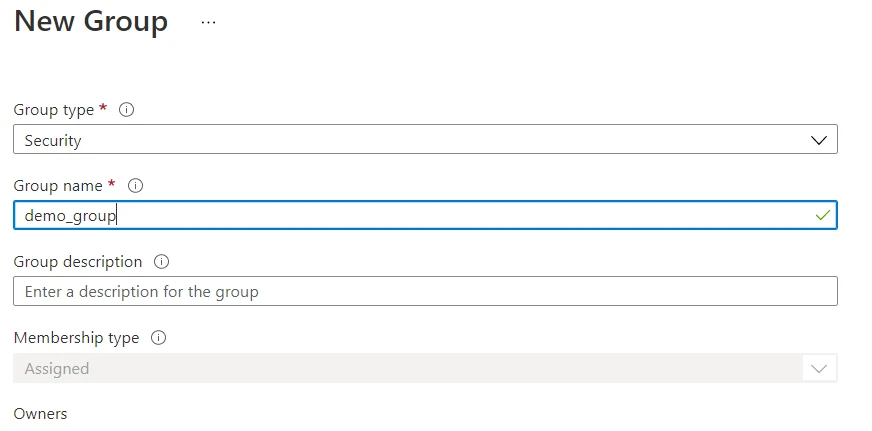Click the info icon next to Group type
Image resolution: width=872 pixels, height=431 pixels.
127,110
